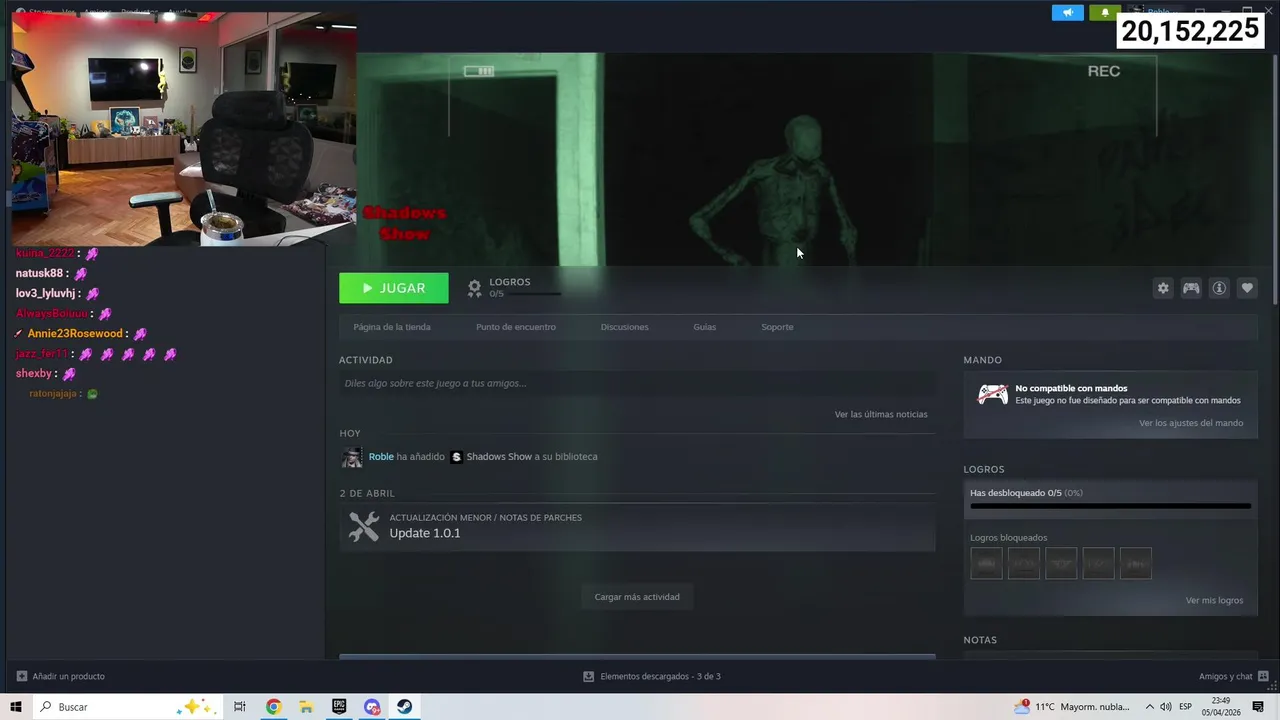1280x720 pixels.
Task: Select the fifth locked achievement thumbnail
Action: pyautogui.click(x=1135, y=563)
